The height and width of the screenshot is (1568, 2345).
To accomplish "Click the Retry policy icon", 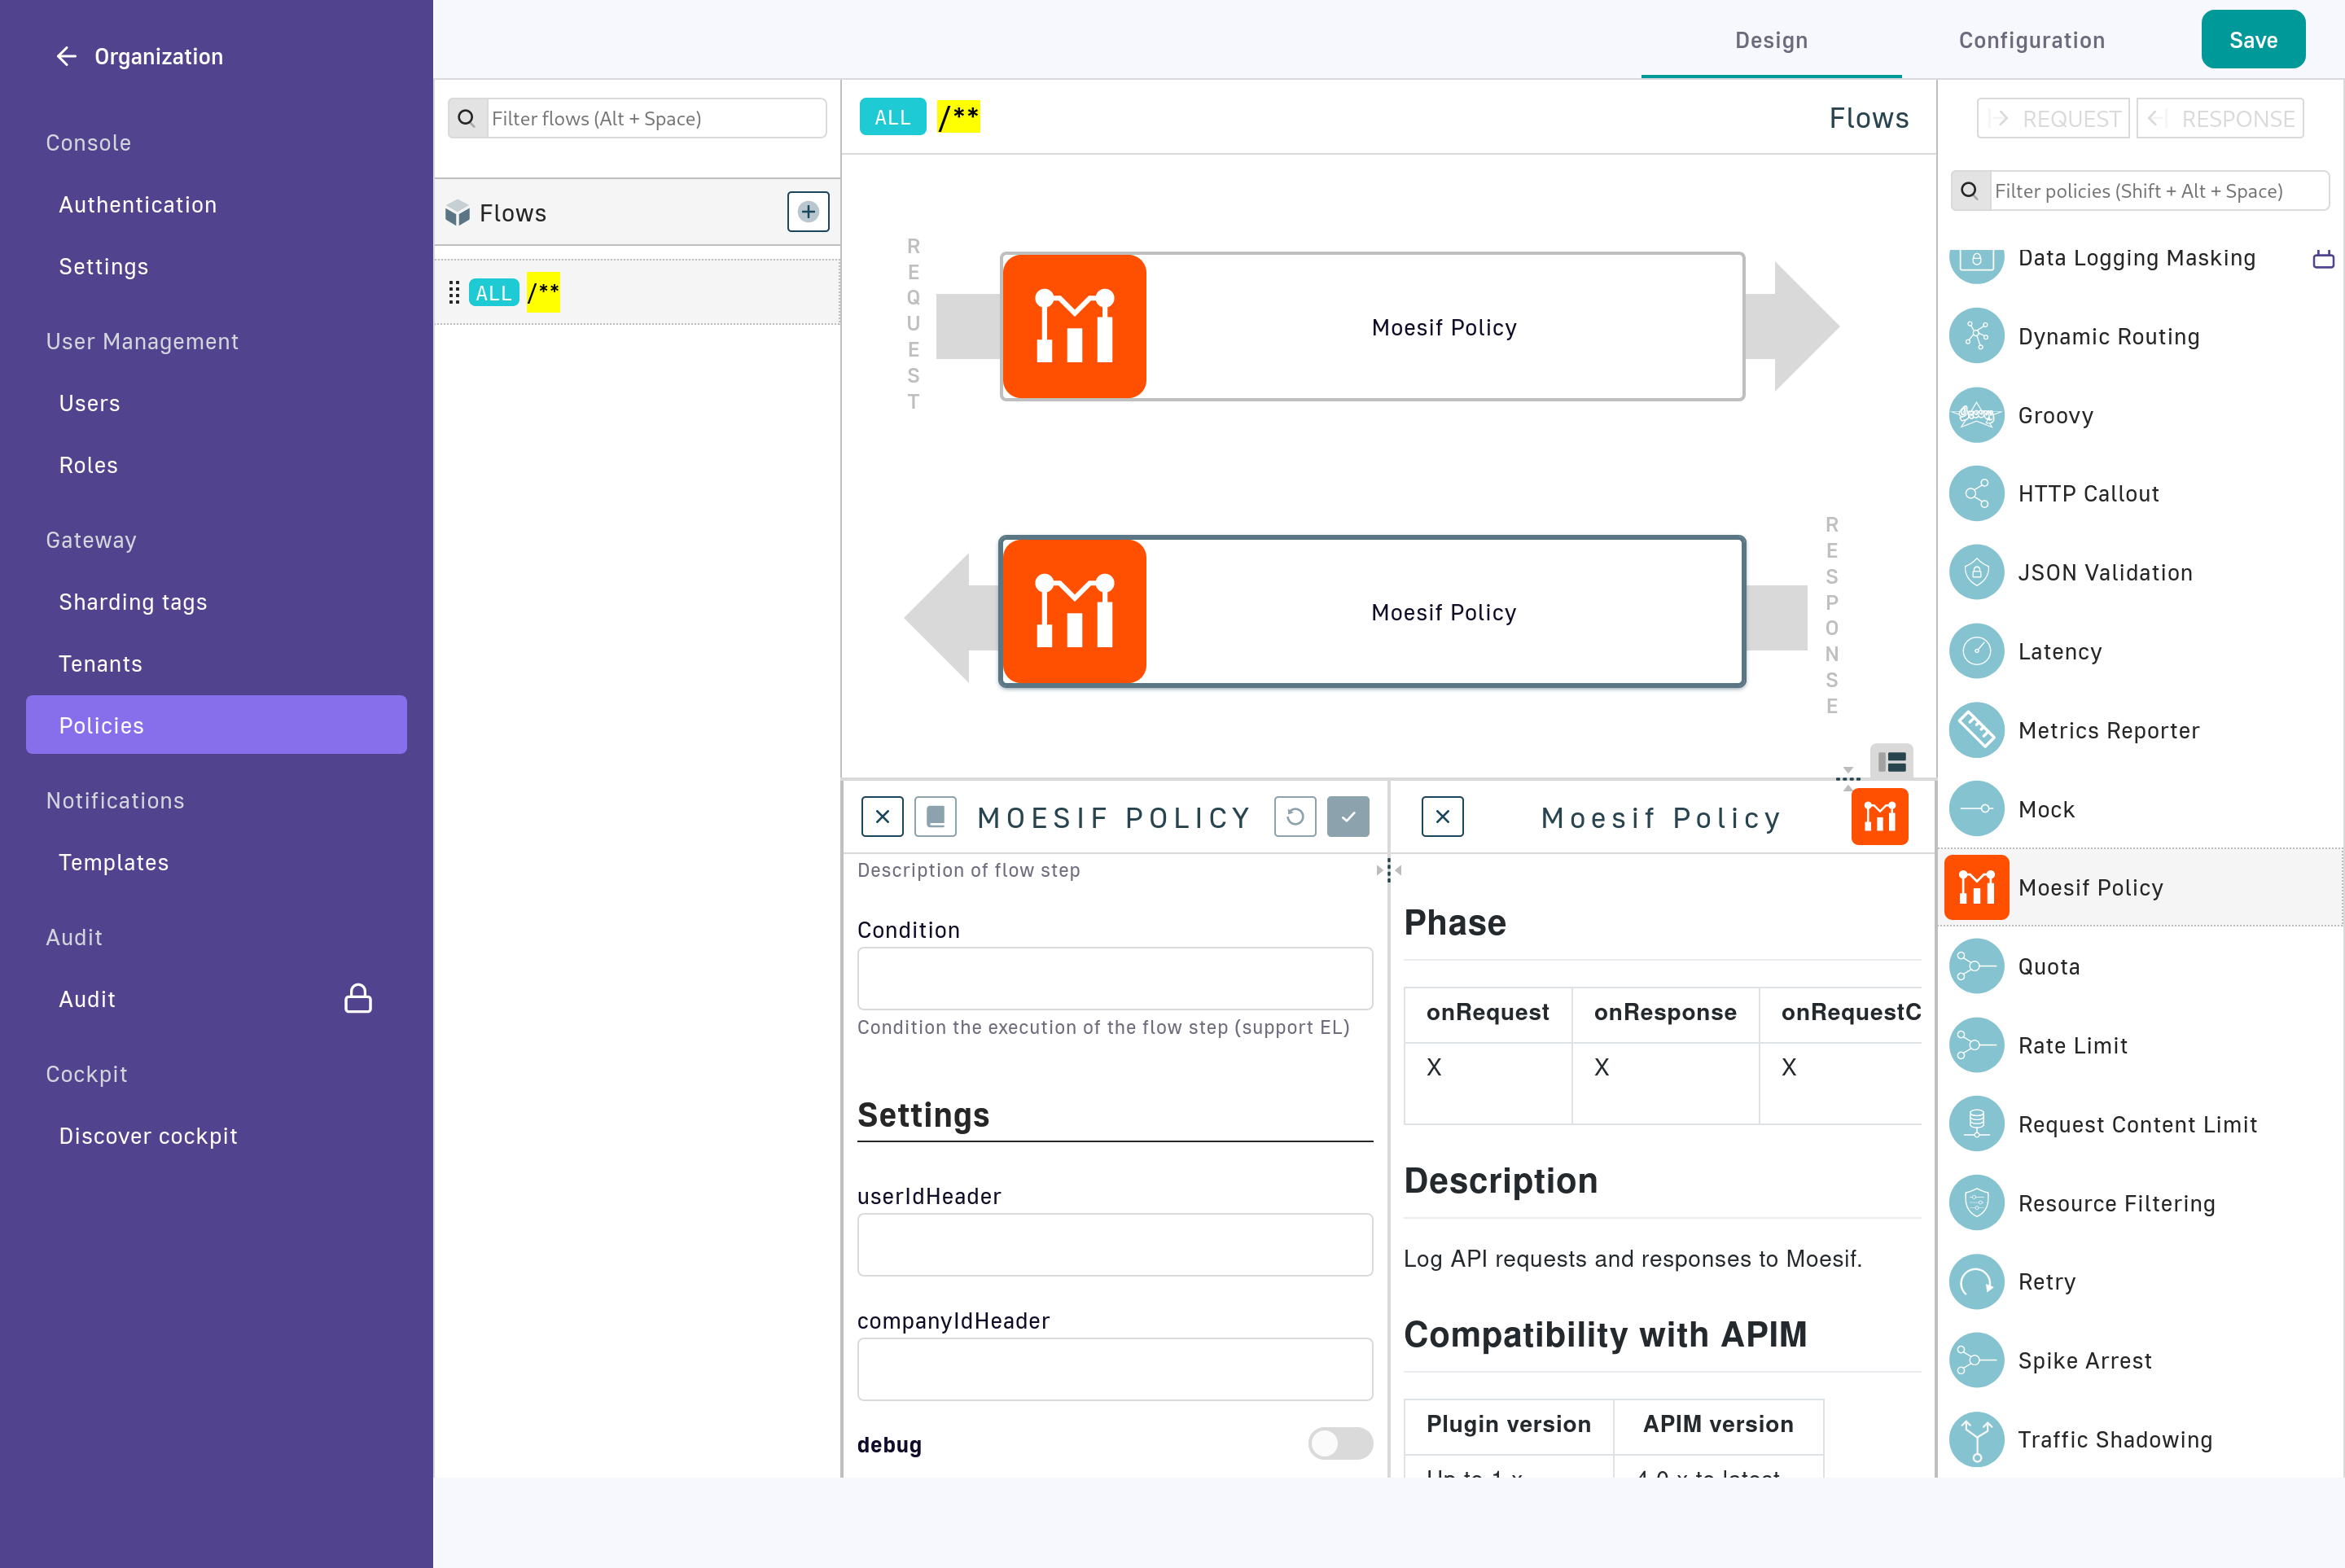I will coord(1977,1281).
